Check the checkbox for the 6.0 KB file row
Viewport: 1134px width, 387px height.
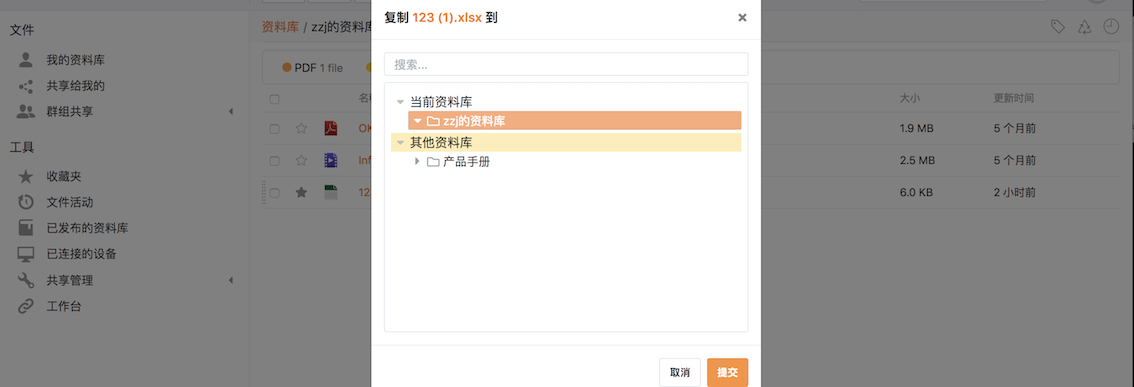pyautogui.click(x=275, y=193)
